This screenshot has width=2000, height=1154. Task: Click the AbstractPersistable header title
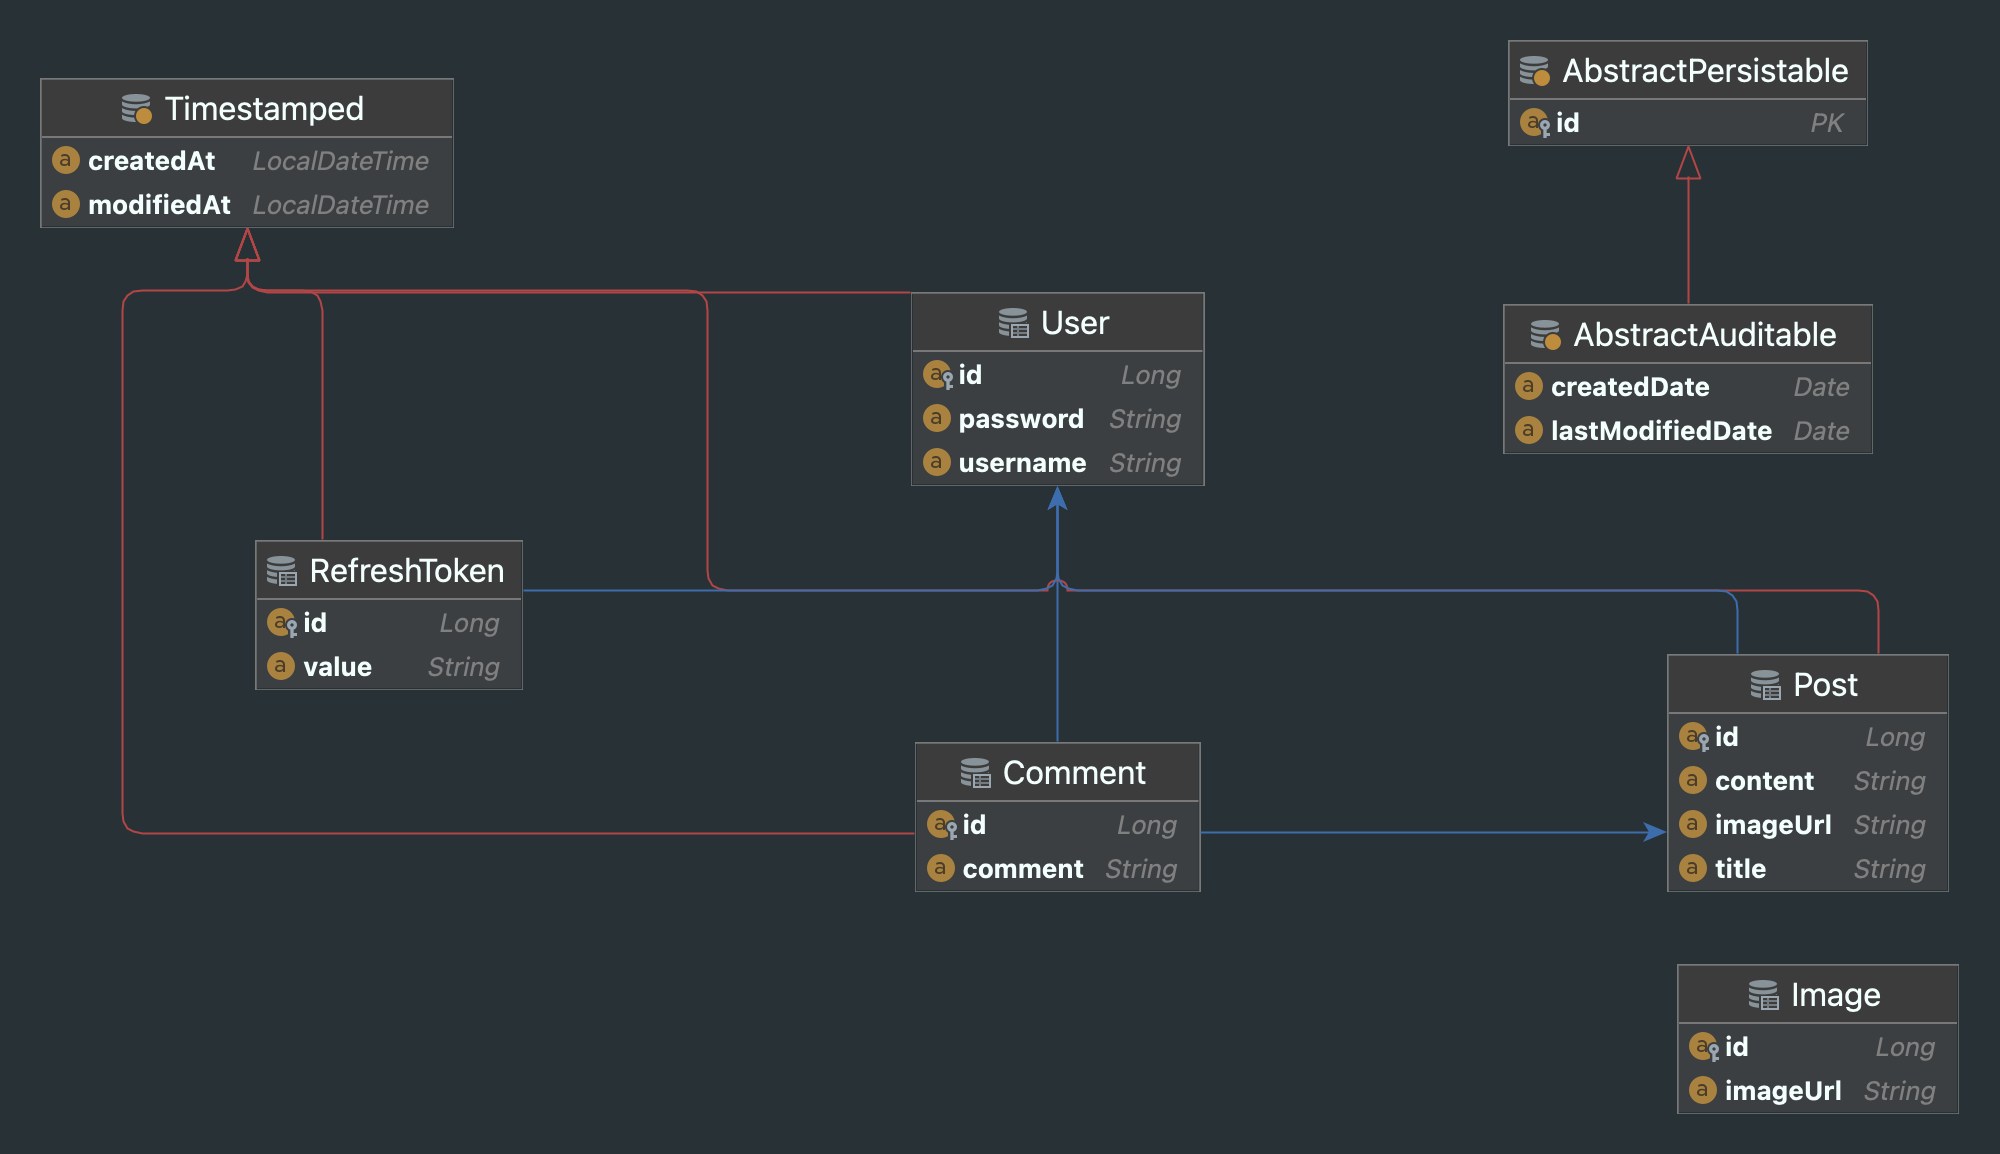[x=1705, y=71]
